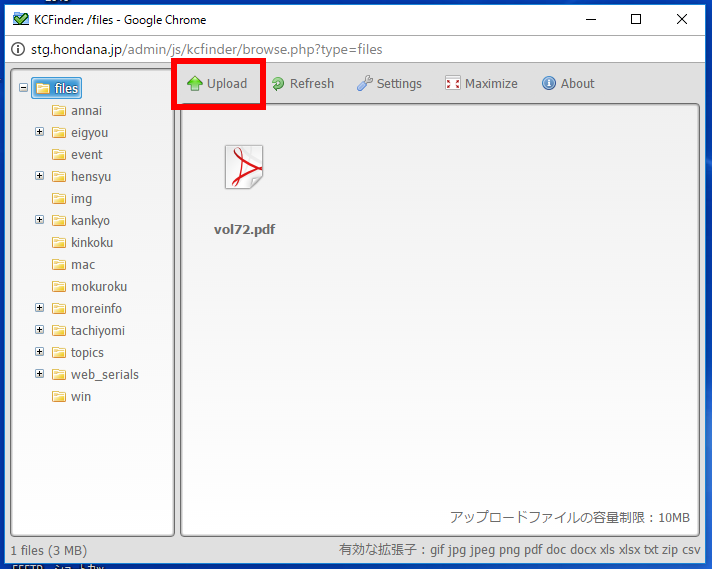The image size is (712, 569).
Task: Open the win folder
Action: tap(80, 397)
